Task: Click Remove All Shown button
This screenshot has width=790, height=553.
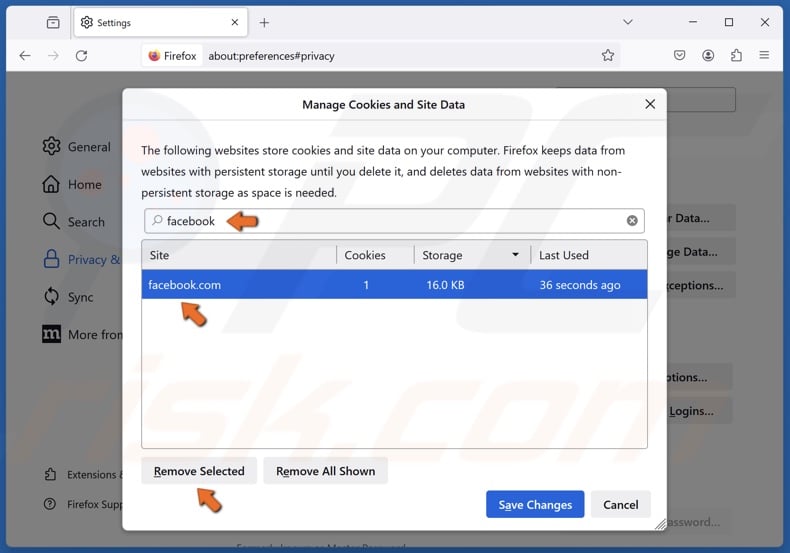Action: pyautogui.click(x=325, y=471)
